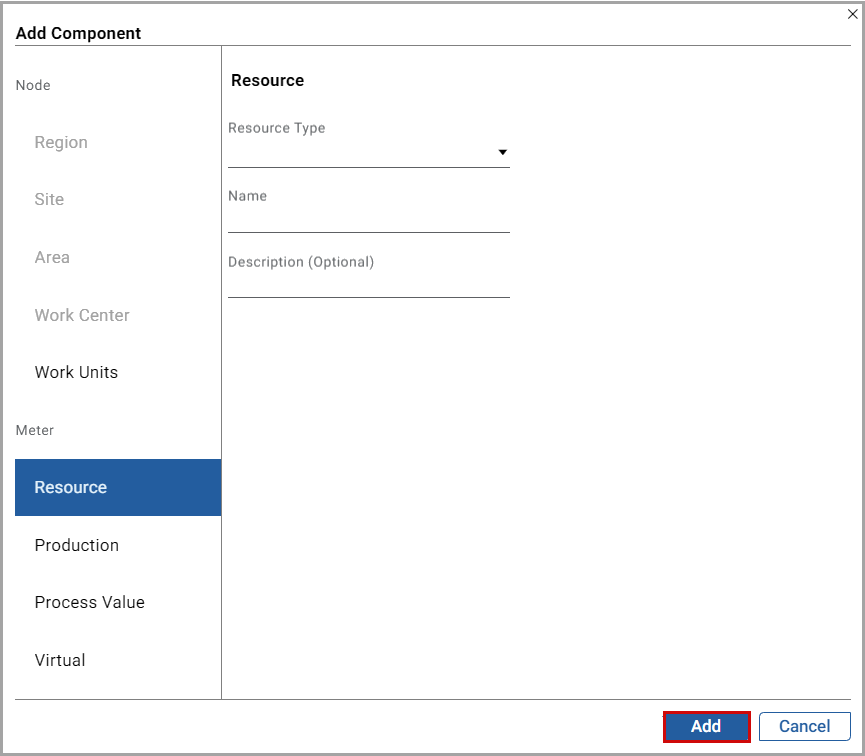
Task: Pick Work Center in the sidebar
Action: tap(82, 315)
